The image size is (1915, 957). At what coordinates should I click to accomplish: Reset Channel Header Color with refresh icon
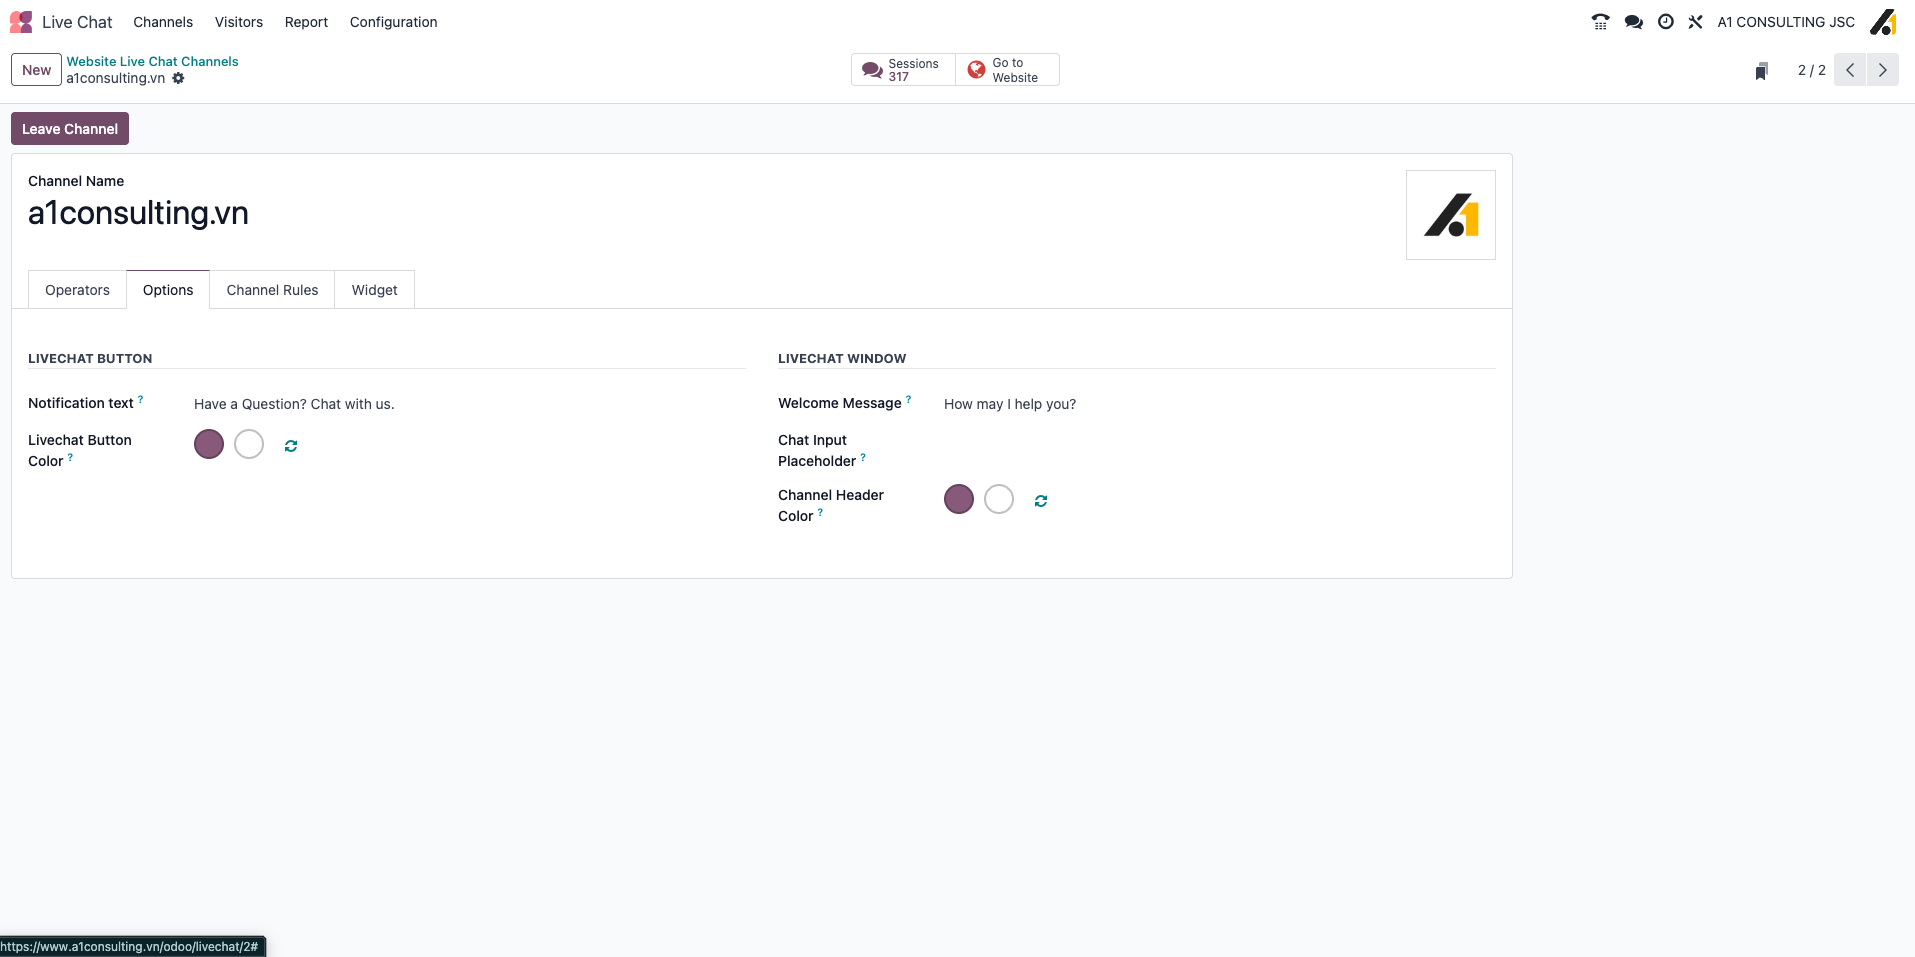click(x=1041, y=501)
